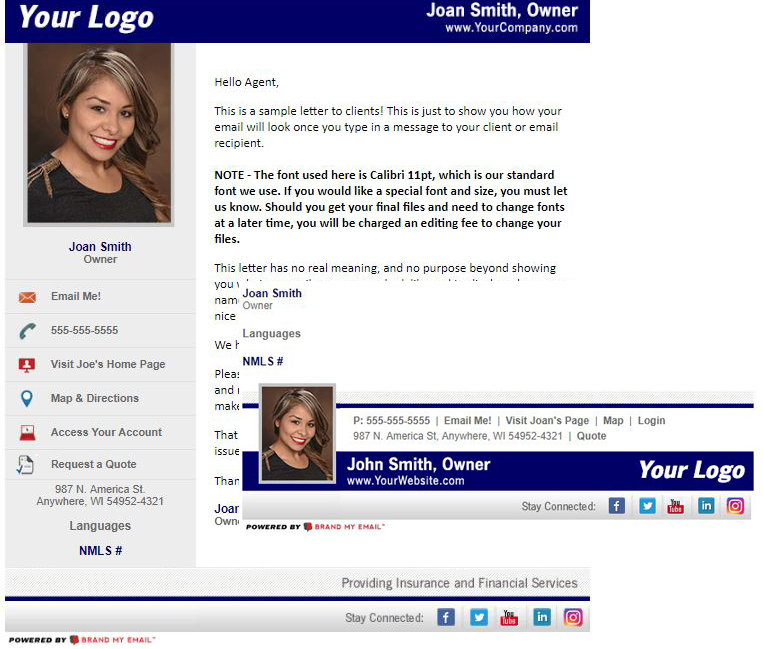This screenshot has width=763, height=649.
Task: Click the Request a Quote document icon
Action: pos(27,465)
